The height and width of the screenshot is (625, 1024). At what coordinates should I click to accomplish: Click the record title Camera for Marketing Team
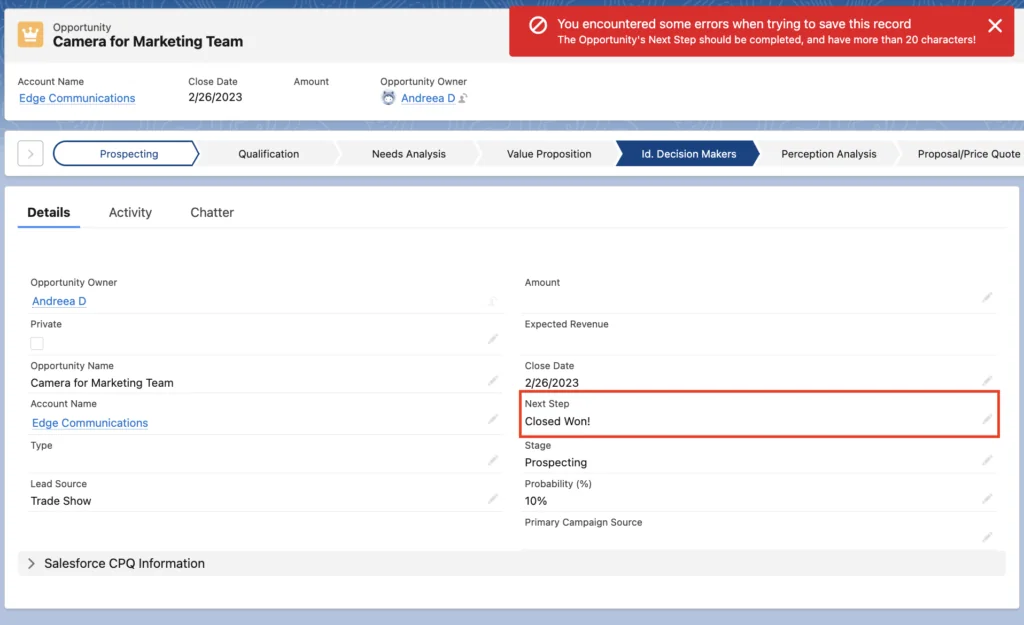click(x=148, y=41)
